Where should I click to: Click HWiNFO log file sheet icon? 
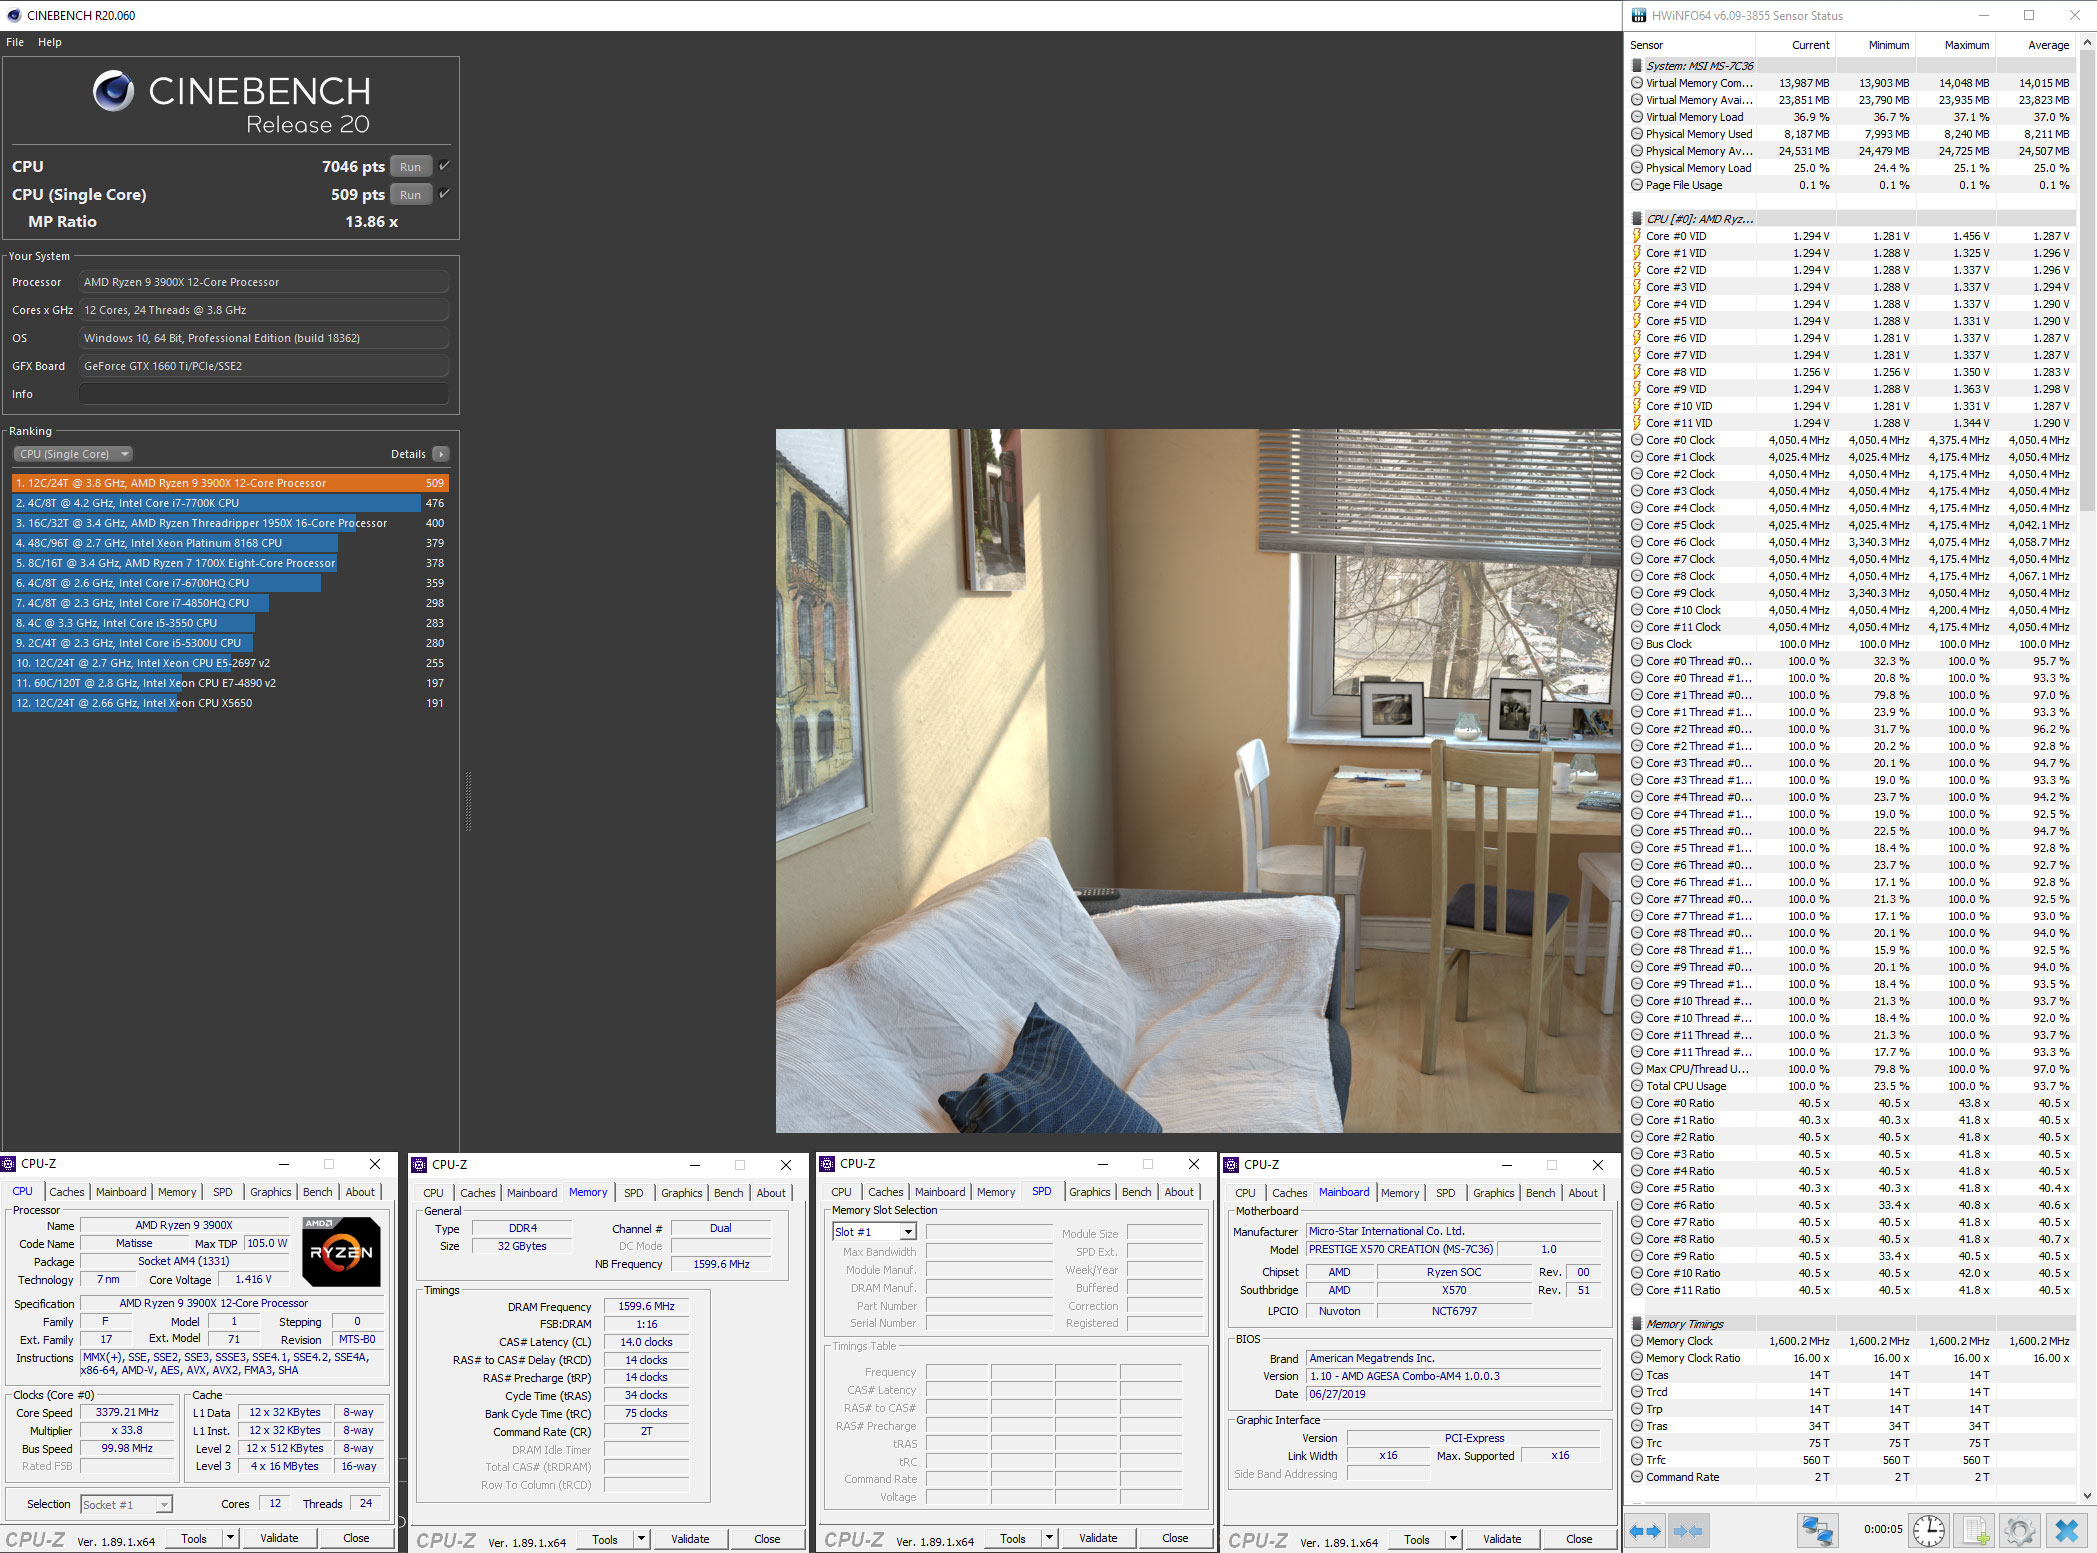pyautogui.click(x=1975, y=1530)
